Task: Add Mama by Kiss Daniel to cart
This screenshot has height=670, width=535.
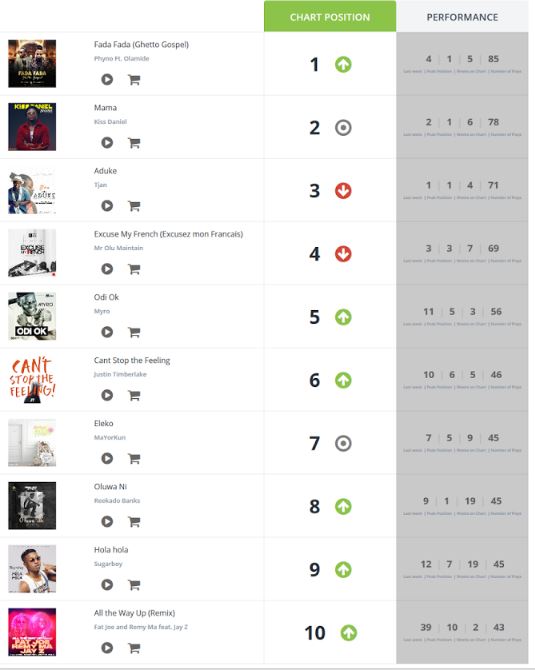Action: [134, 143]
